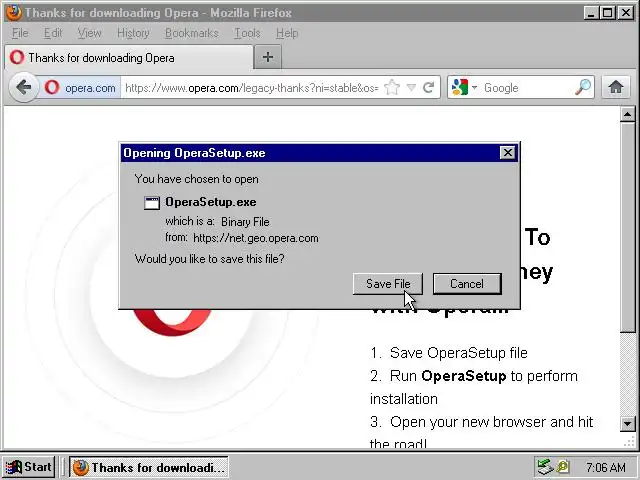Click the search magnifier icon
The height and width of the screenshot is (480, 640).
click(x=583, y=87)
